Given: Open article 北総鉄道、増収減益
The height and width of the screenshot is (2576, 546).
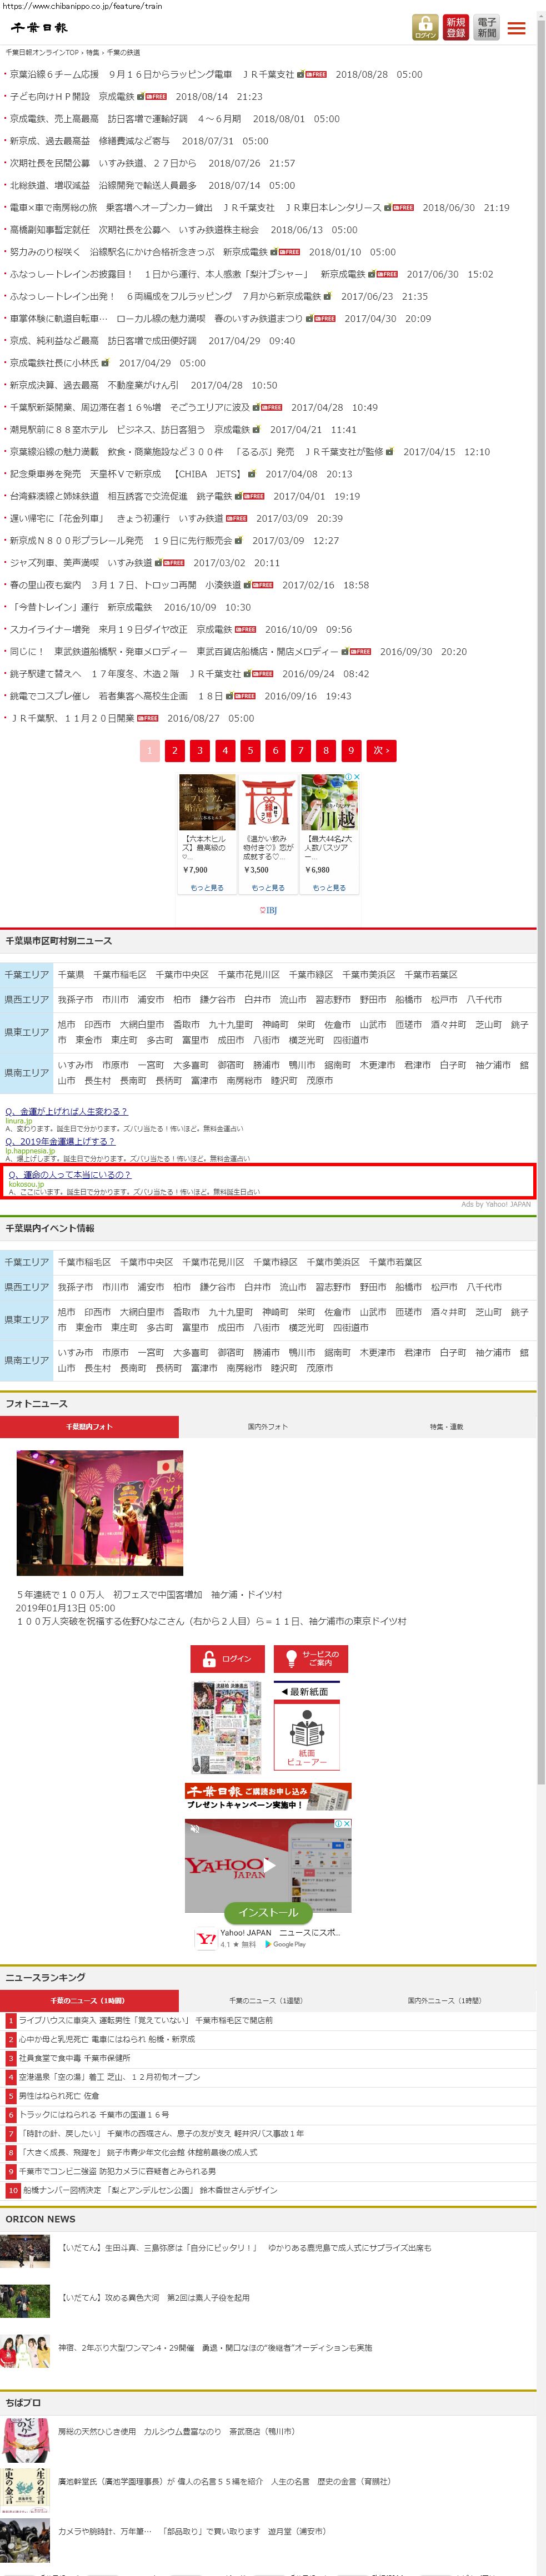Looking at the screenshot, I should (x=103, y=185).
